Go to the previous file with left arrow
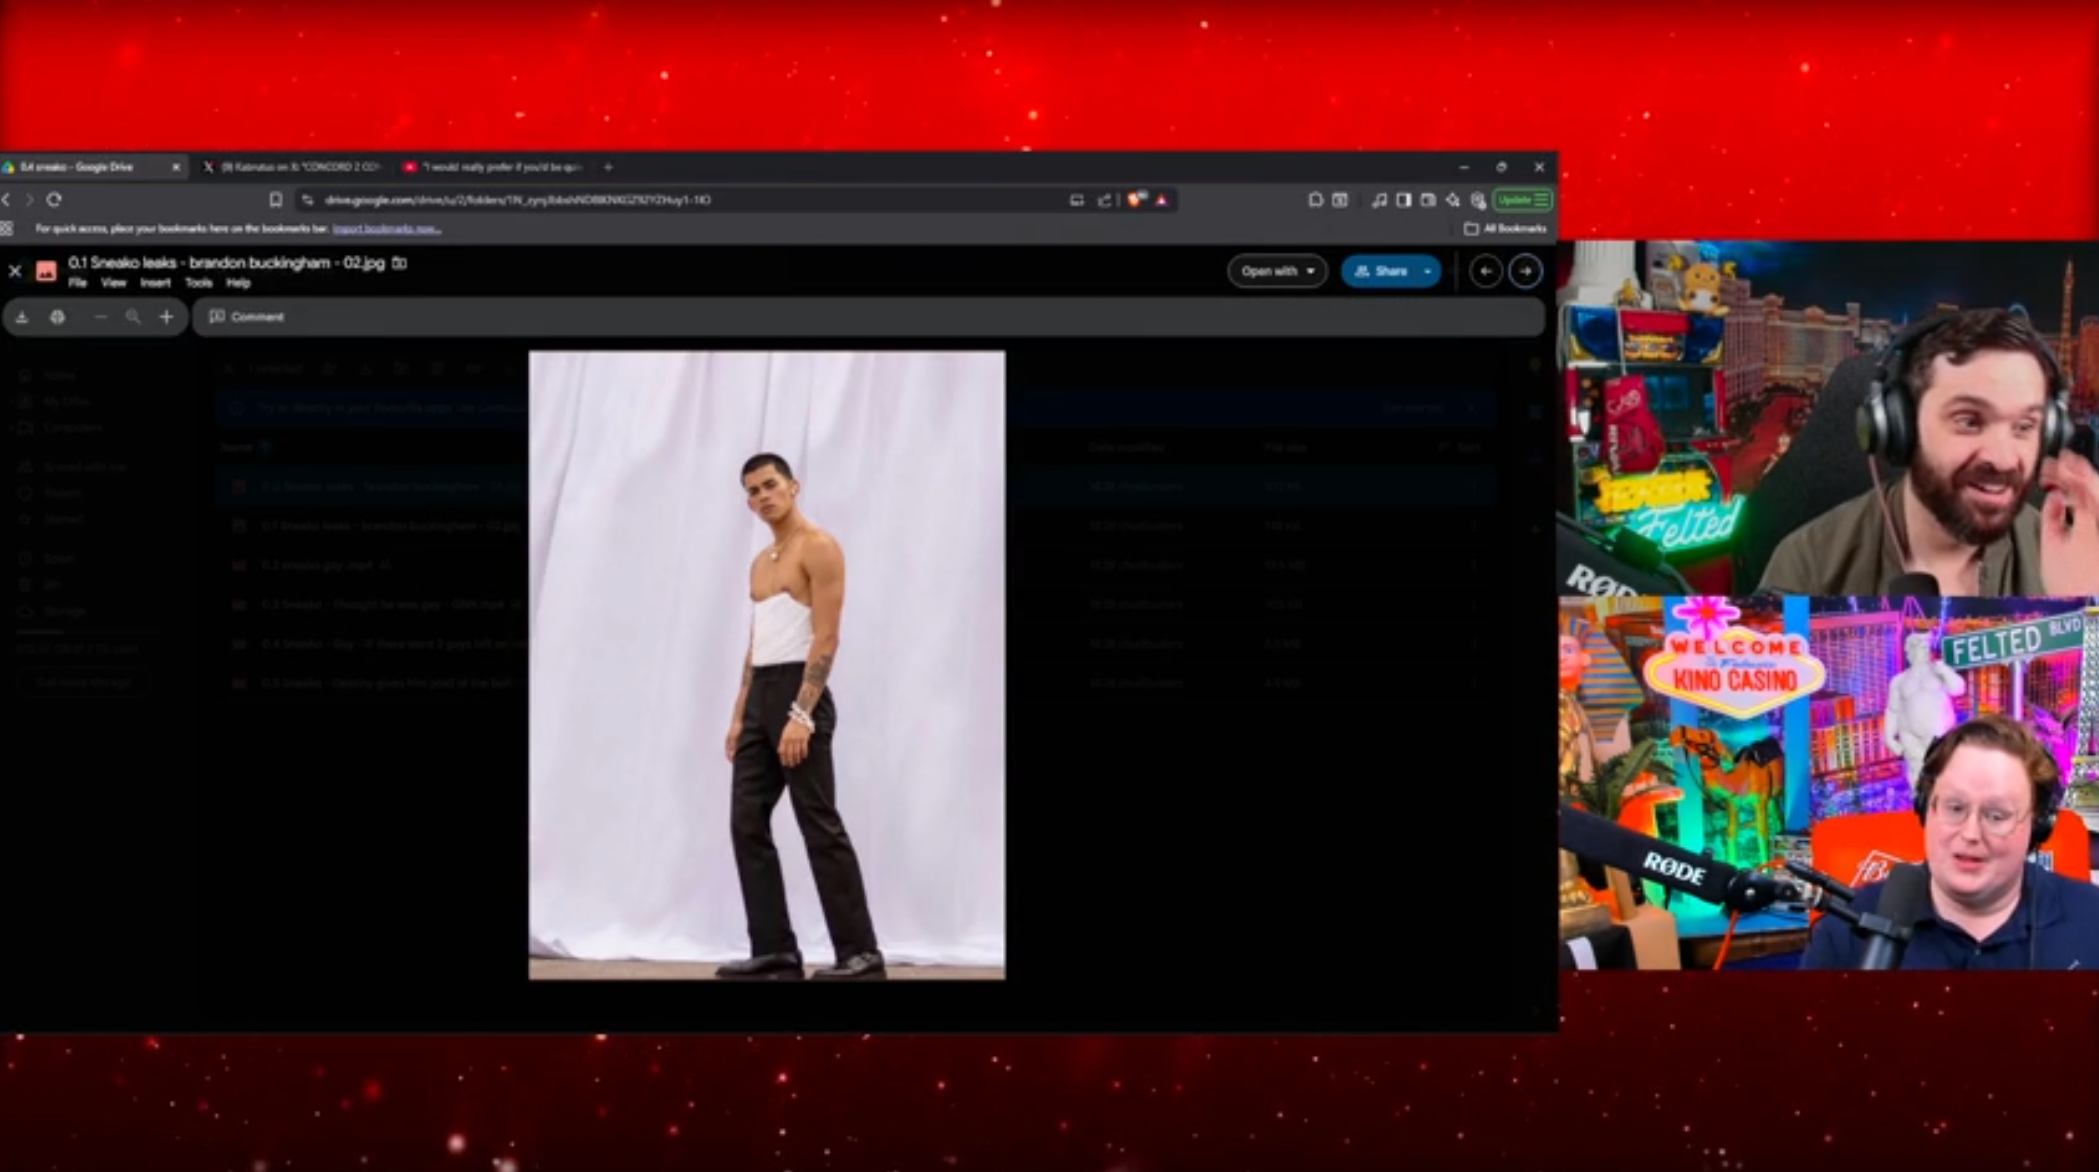This screenshot has height=1172, width=2099. pyautogui.click(x=1485, y=271)
